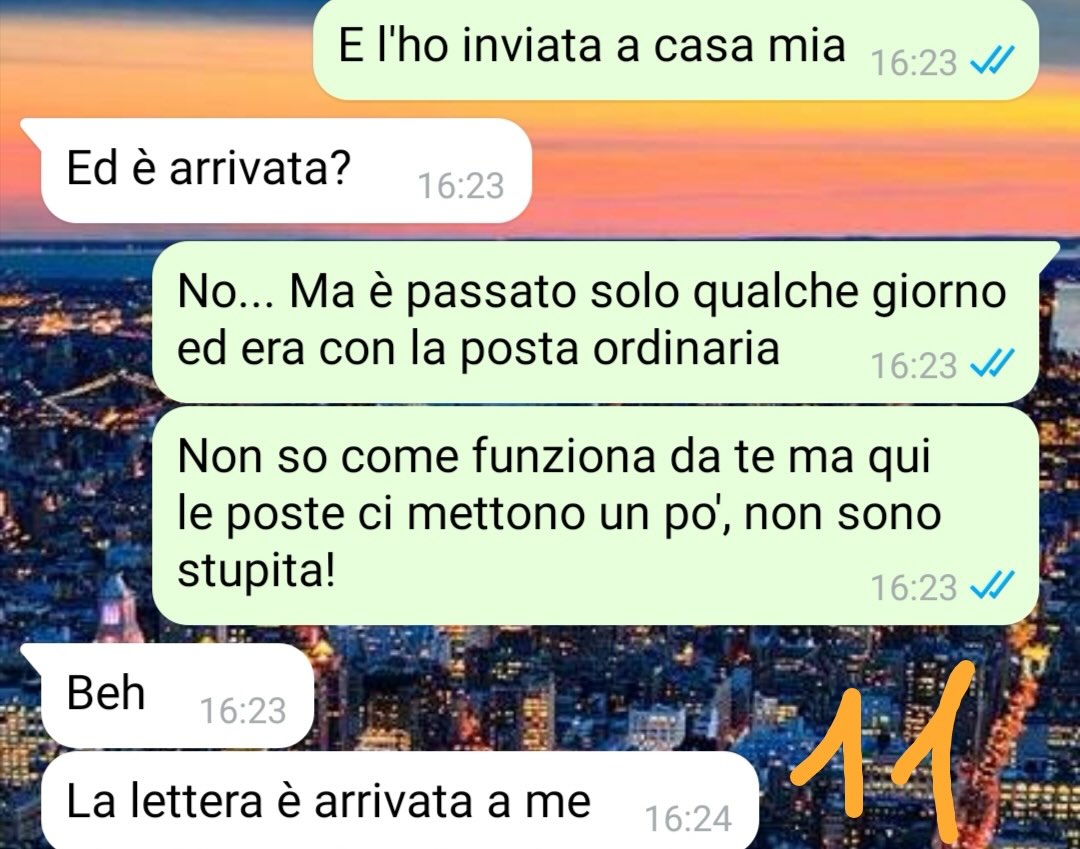Click the 16:23 timestamp beside "Ed è arrivata?"
The height and width of the screenshot is (849, 1080).
pyautogui.click(x=461, y=186)
